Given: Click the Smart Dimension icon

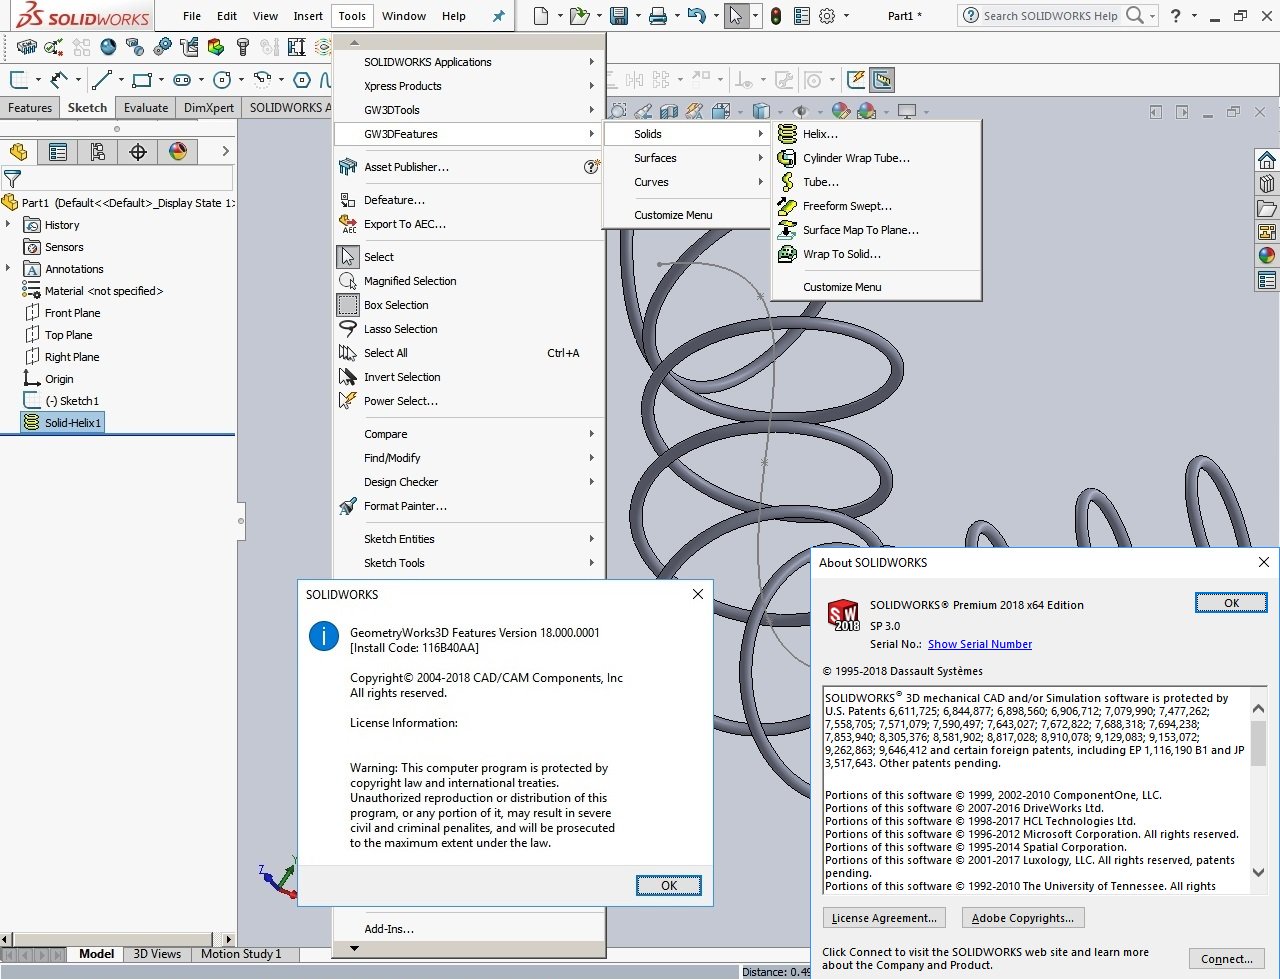Looking at the screenshot, I should [x=60, y=80].
